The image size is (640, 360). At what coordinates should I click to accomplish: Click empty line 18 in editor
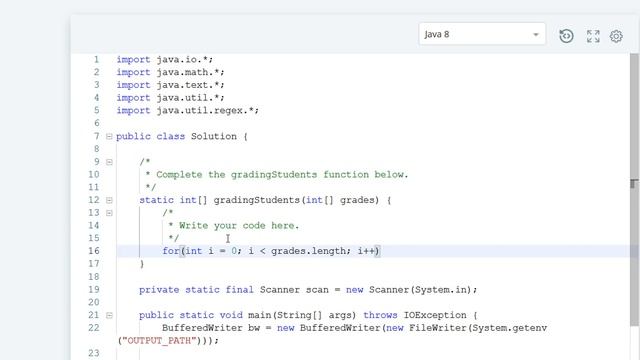tap(373, 277)
